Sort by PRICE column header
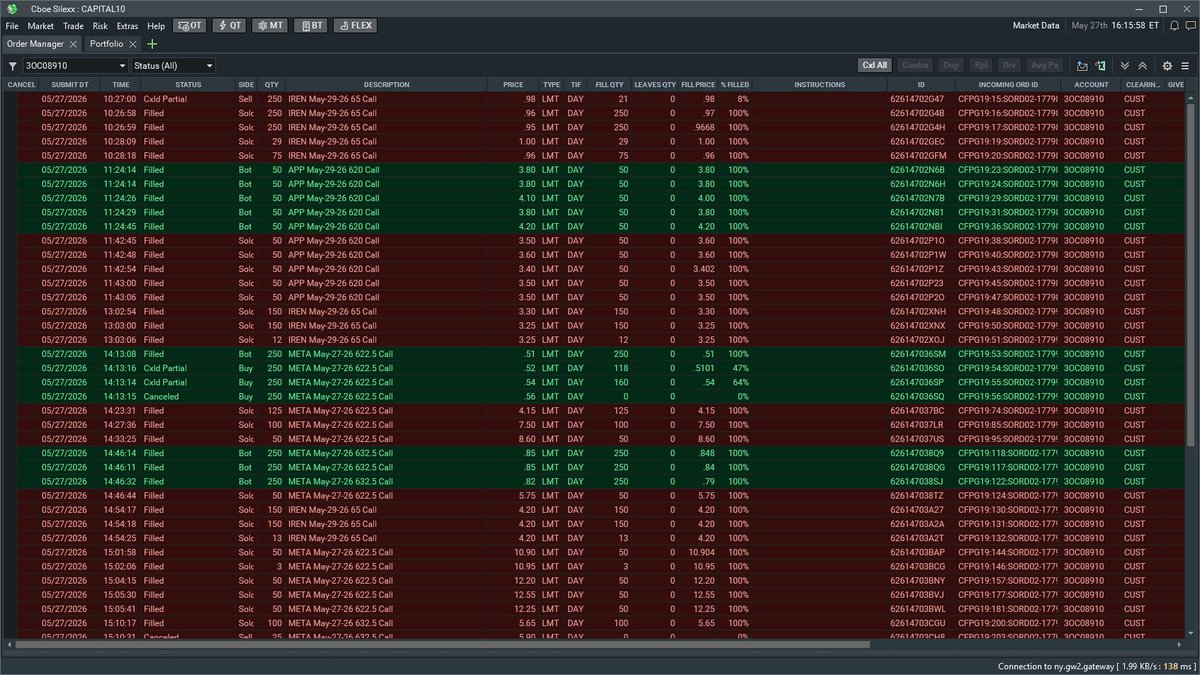The image size is (1200, 675). [x=513, y=85]
